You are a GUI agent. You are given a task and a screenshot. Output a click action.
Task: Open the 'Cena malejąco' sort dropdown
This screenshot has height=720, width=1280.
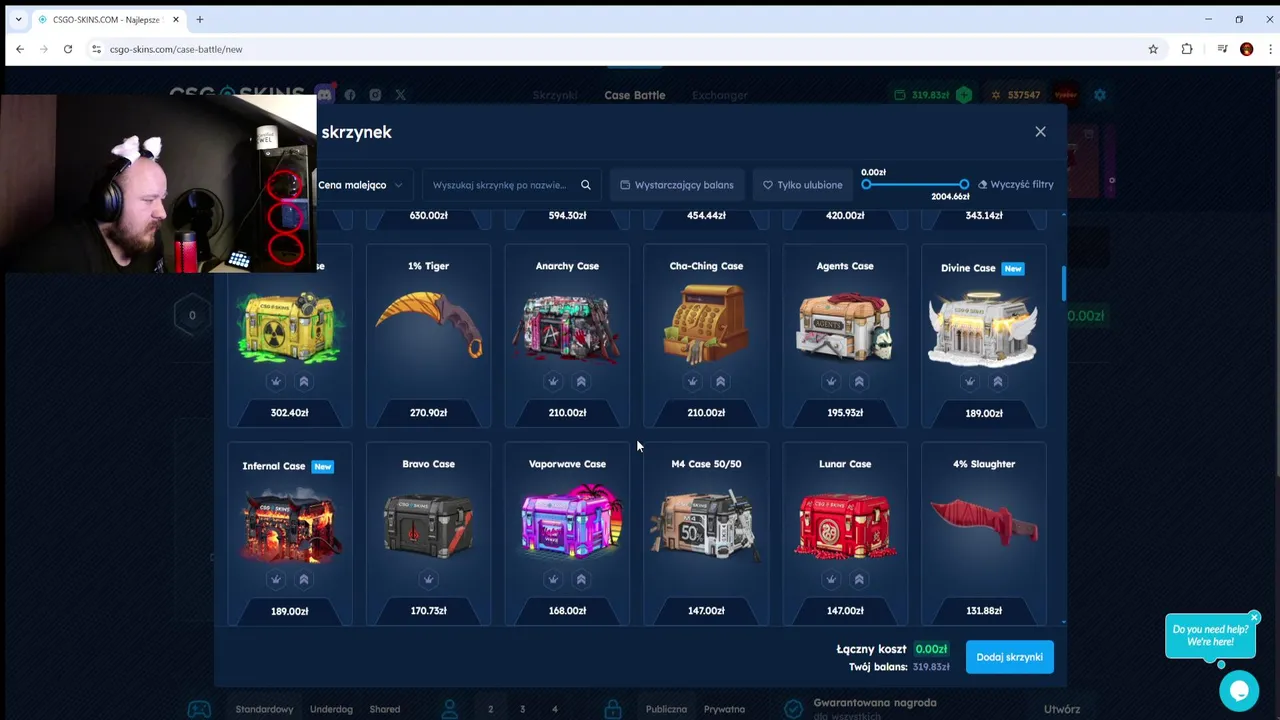pos(360,185)
